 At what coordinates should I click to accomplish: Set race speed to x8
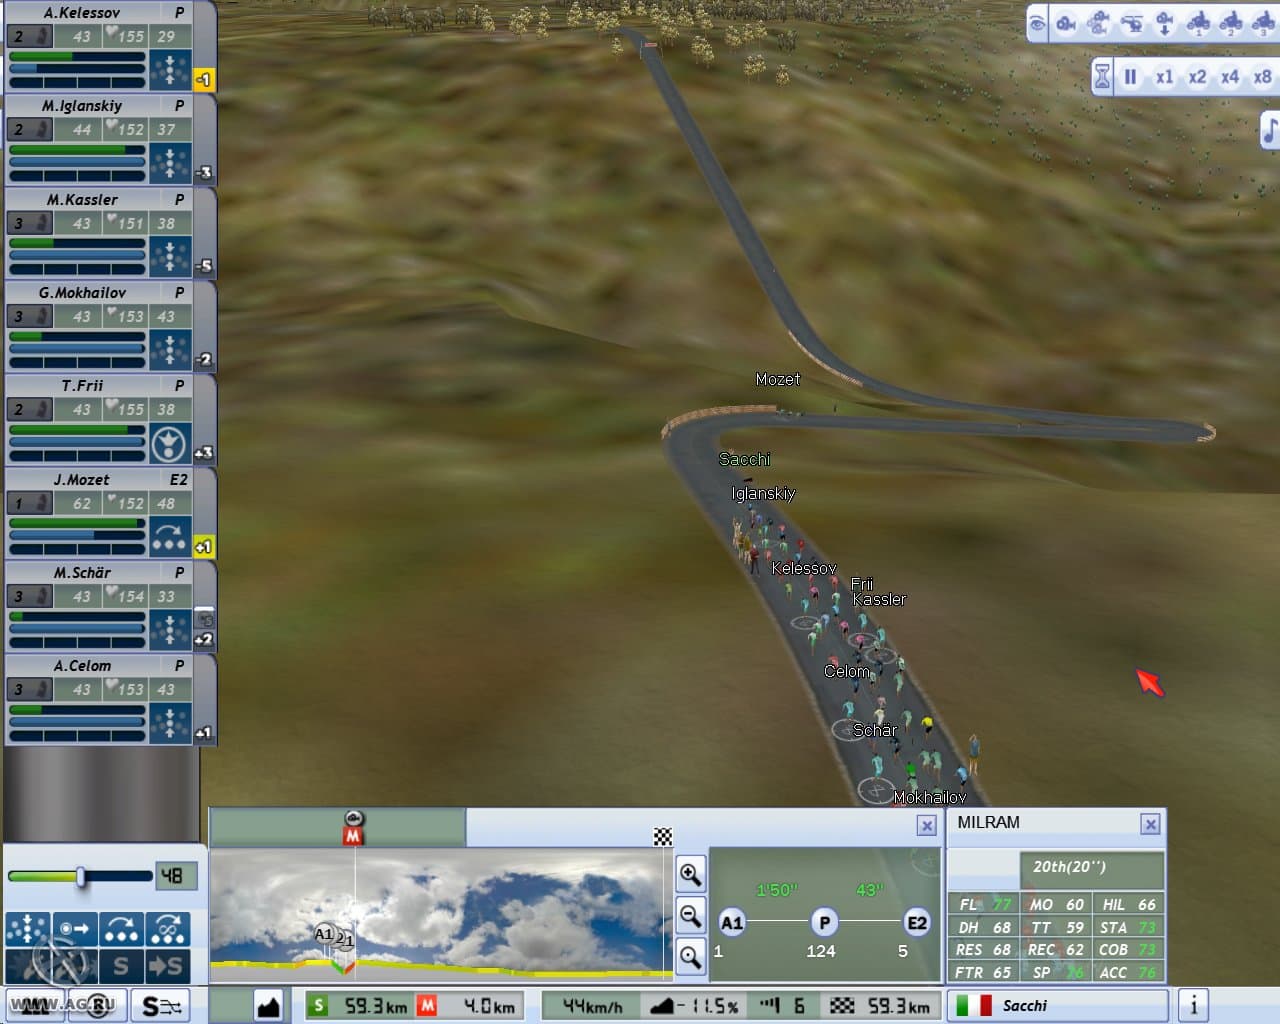pyautogui.click(x=1263, y=76)
